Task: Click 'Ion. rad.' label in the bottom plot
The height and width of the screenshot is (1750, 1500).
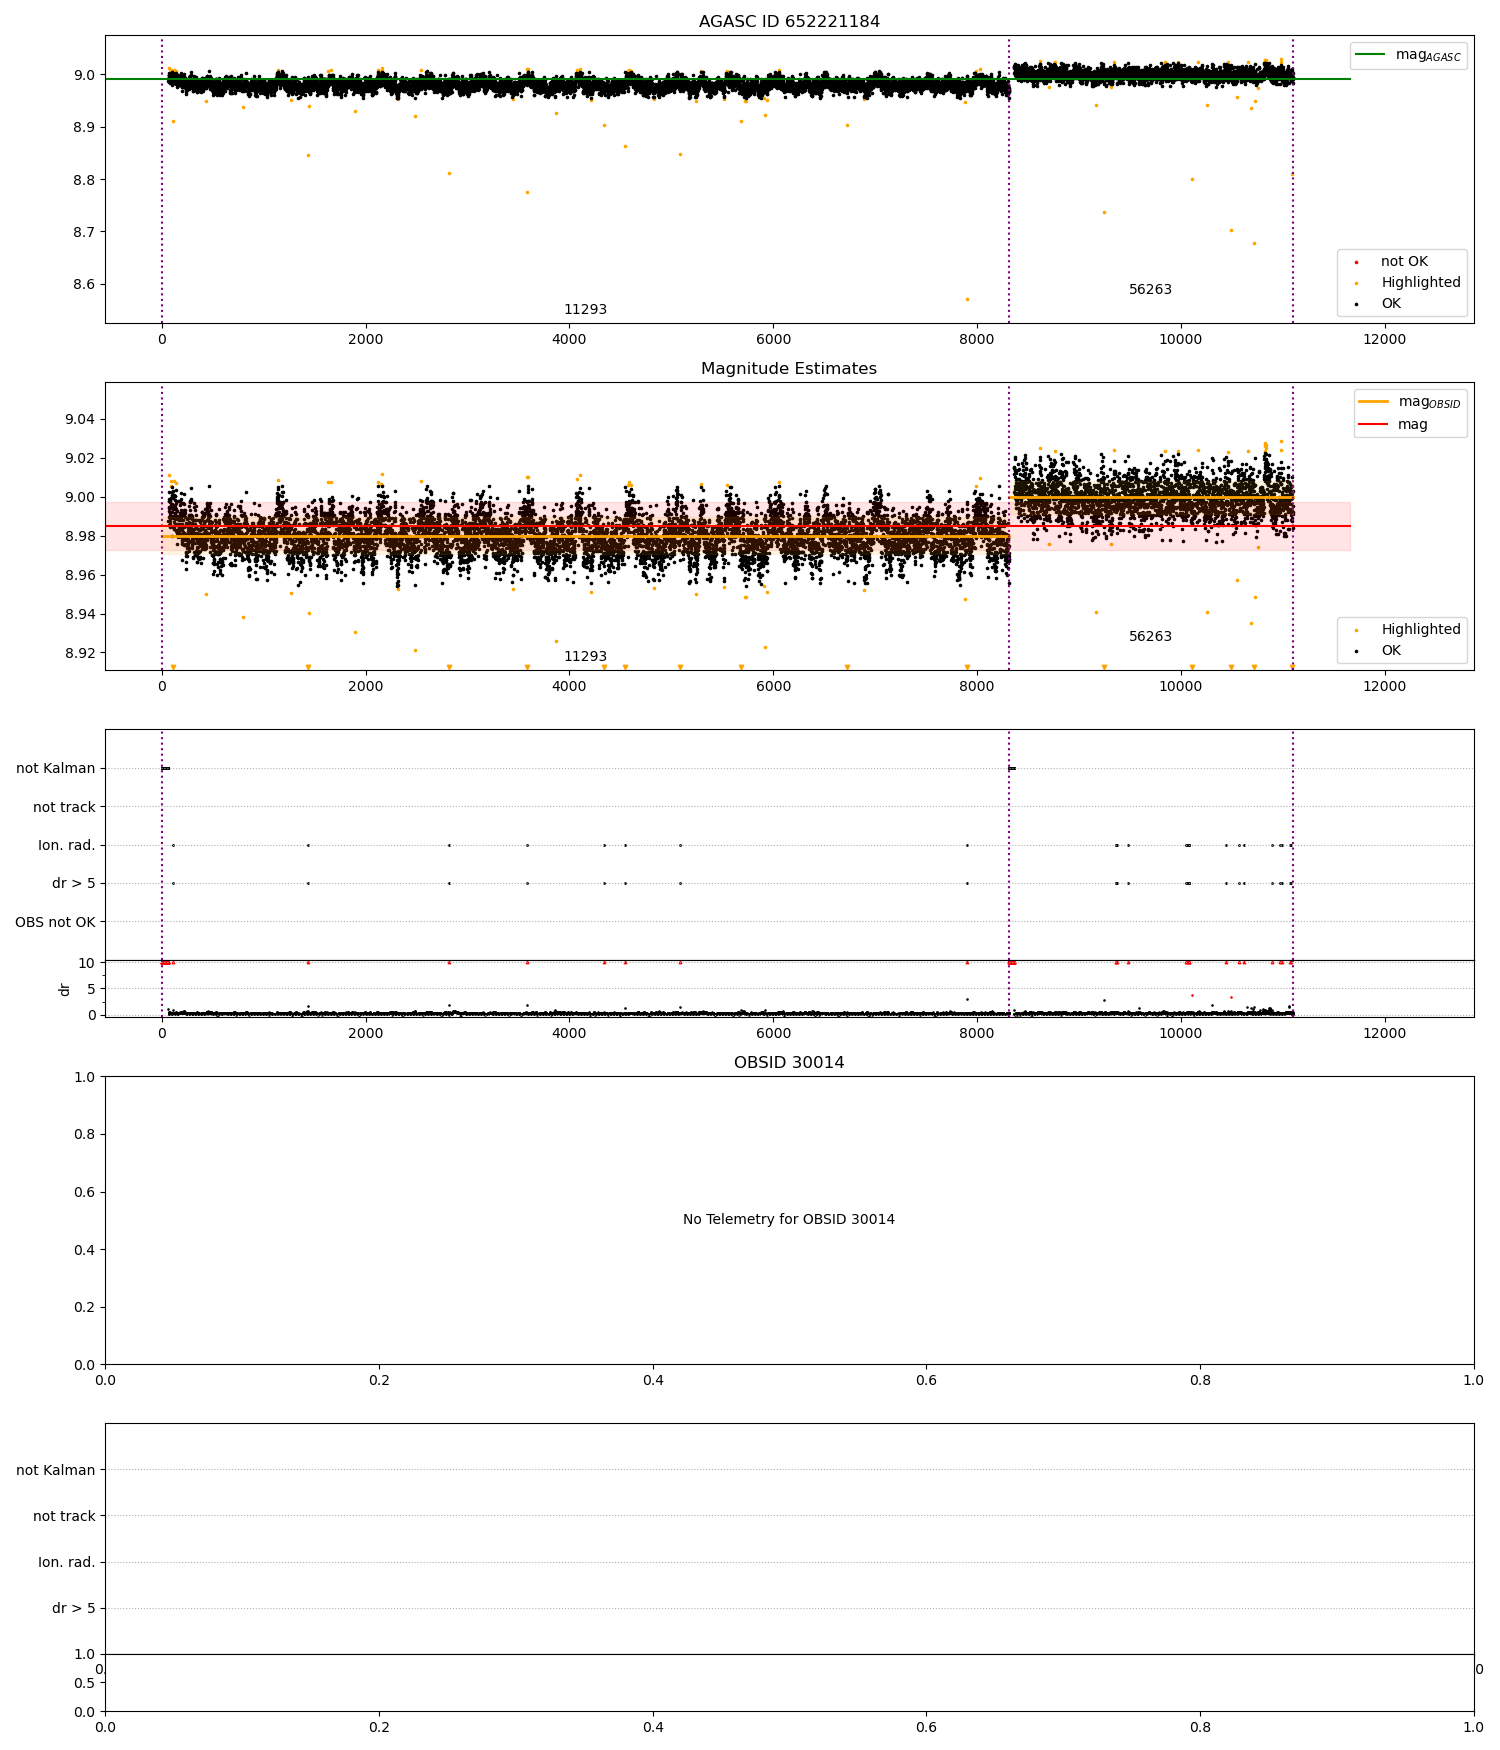Action: 67,1563
